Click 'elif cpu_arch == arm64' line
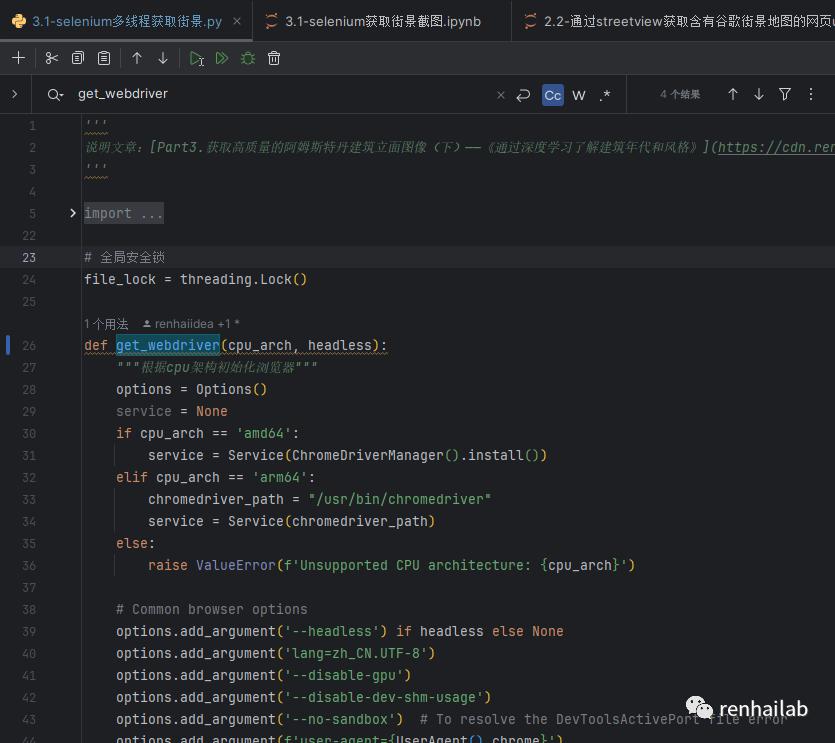Screen dimensions: 835x743 pos(216,477)
